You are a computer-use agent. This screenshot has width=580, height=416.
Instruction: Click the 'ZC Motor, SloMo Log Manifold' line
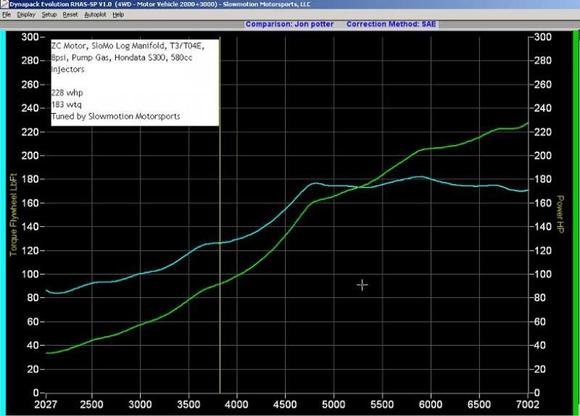click(128, 46)
